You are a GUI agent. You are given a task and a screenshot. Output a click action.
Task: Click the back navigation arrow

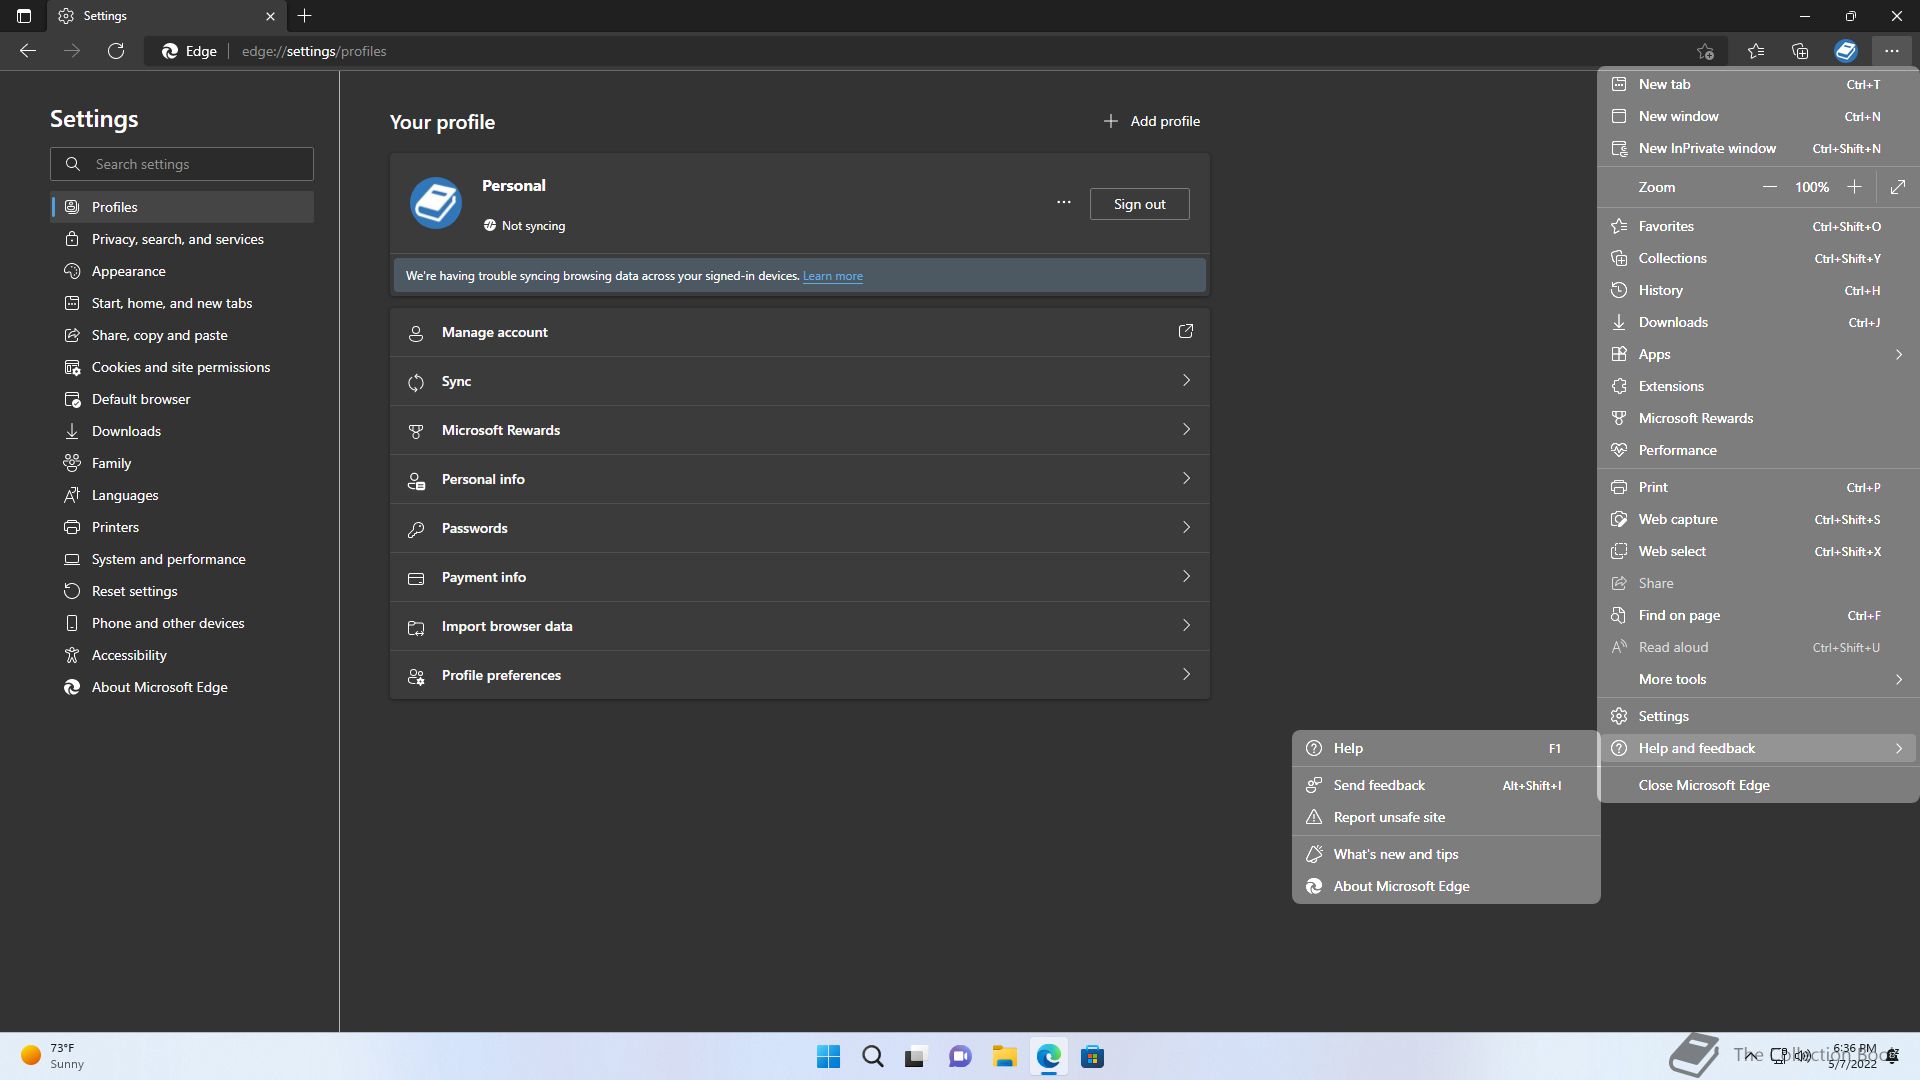tap(28, 51)
